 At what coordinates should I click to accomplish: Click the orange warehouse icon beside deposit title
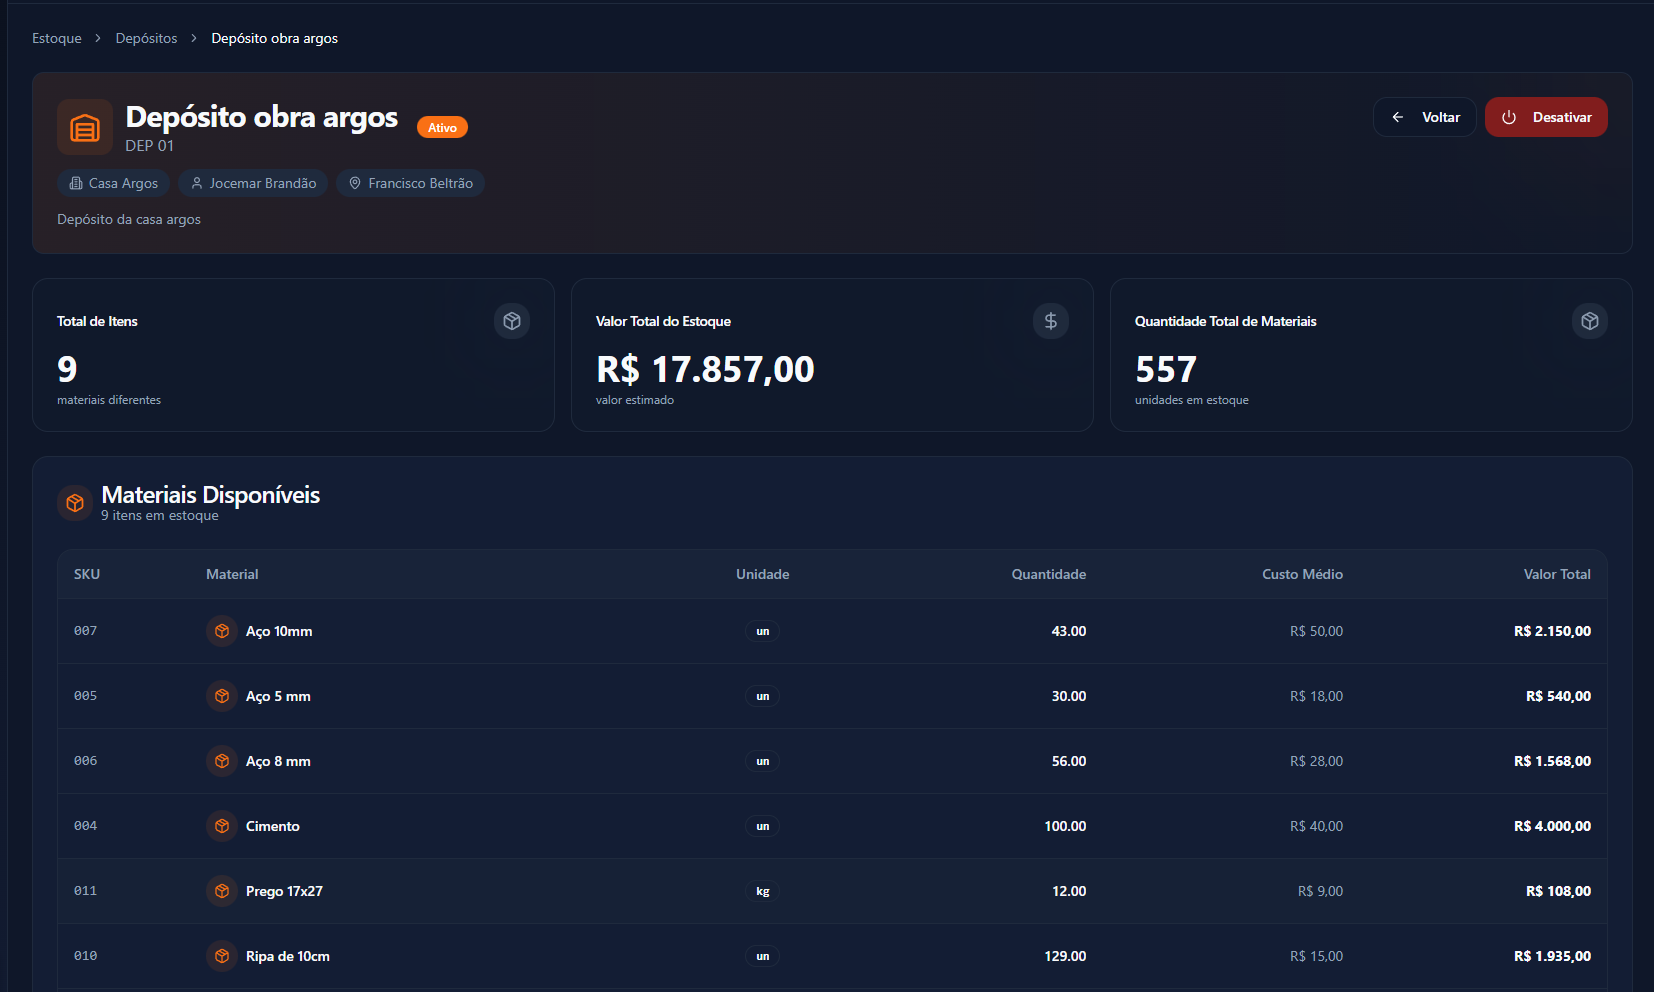[85, 128]
